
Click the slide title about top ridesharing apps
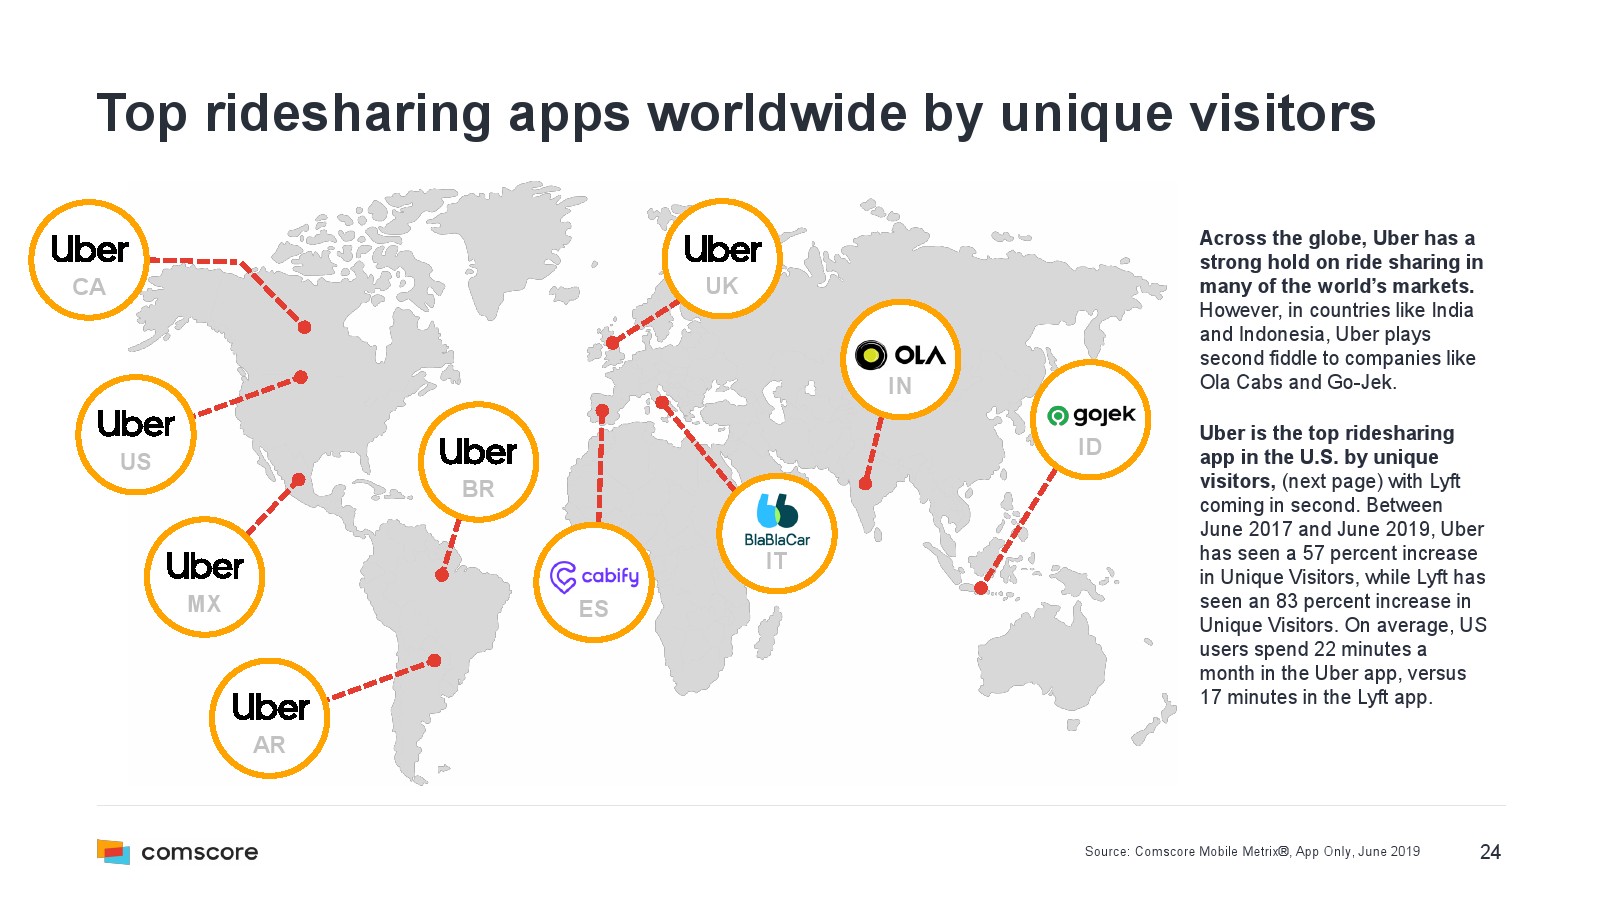tap(736, 113)
